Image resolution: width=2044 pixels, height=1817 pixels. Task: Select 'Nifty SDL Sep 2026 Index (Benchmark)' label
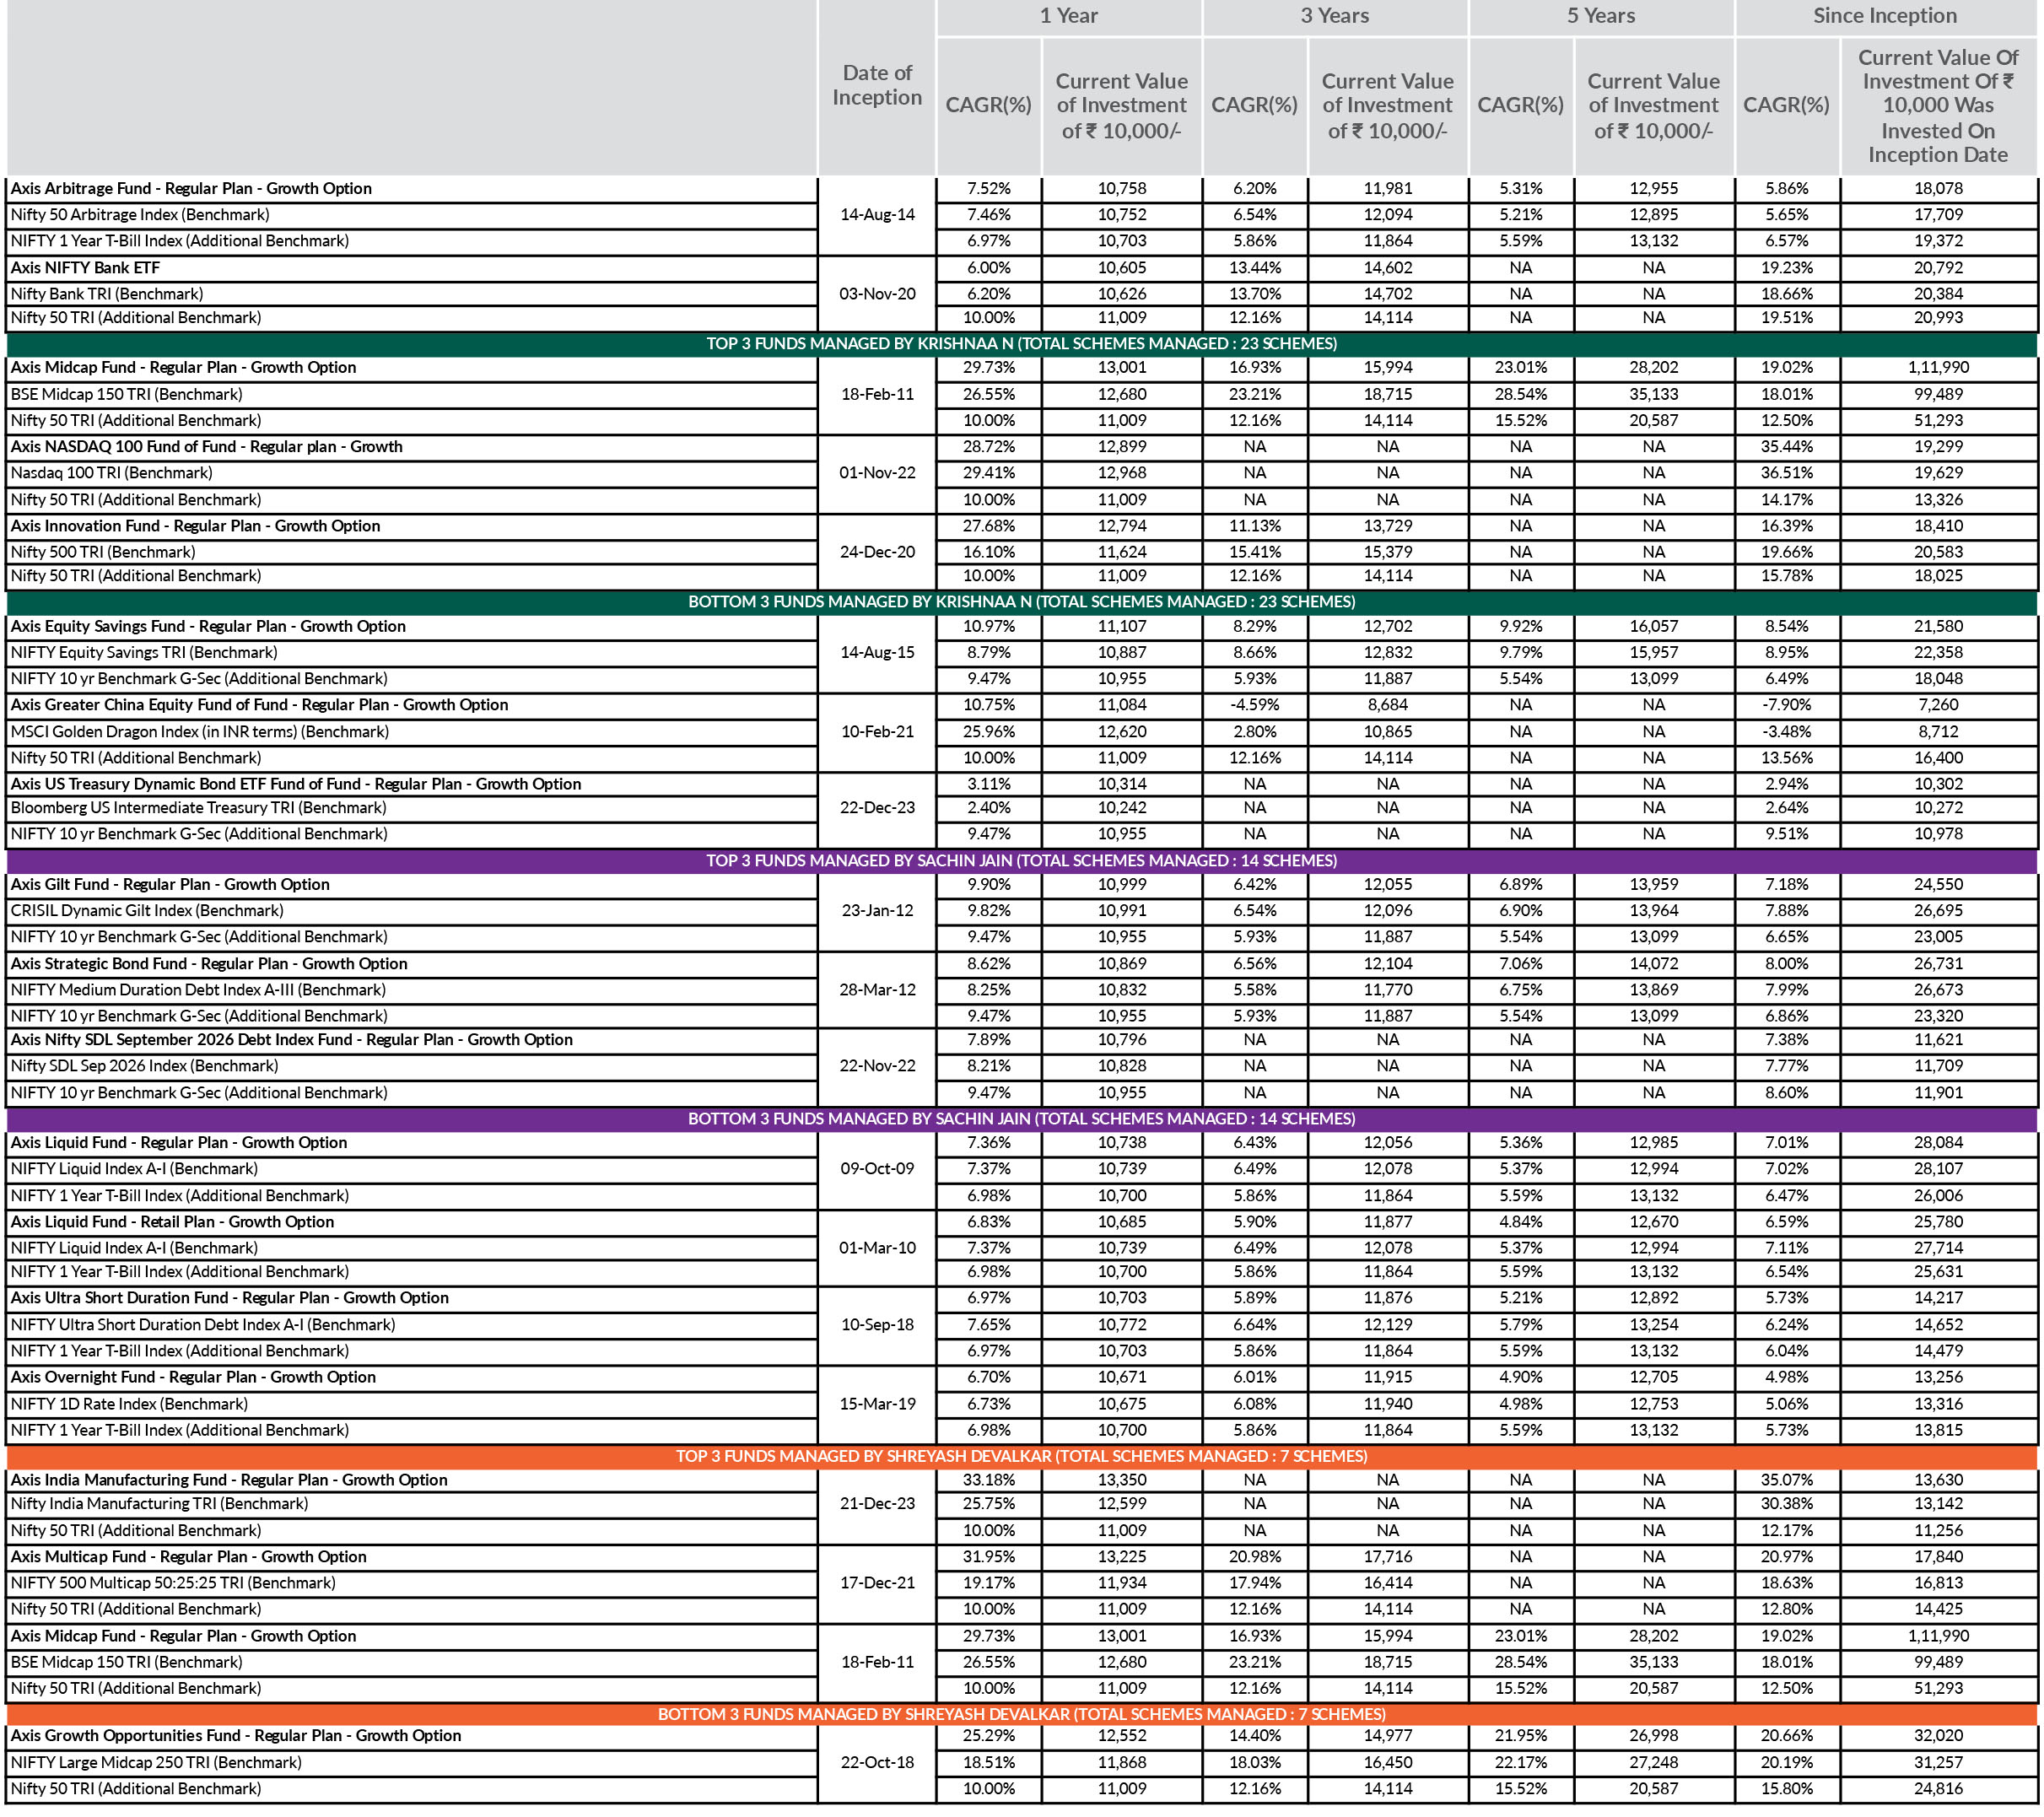click(x=145, y=1065)
